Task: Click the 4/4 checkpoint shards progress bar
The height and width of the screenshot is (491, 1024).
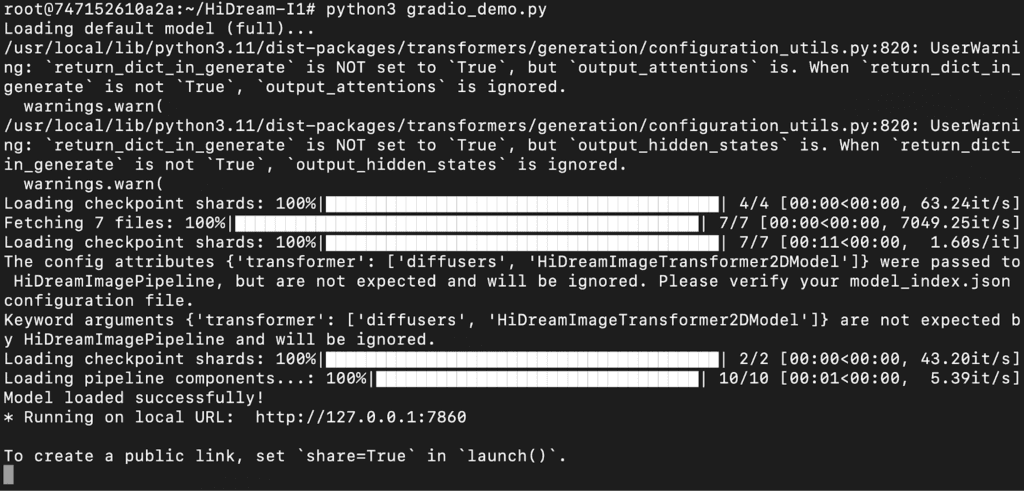Action: (522, 204)
